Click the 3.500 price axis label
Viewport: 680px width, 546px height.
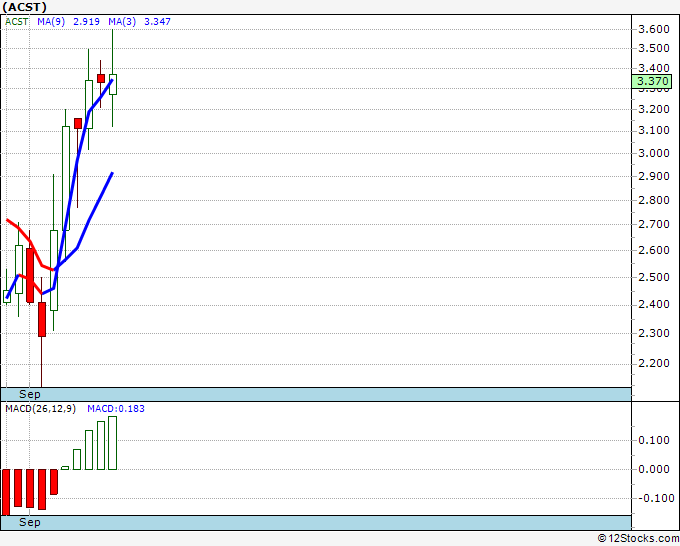[x=654, y=48]
